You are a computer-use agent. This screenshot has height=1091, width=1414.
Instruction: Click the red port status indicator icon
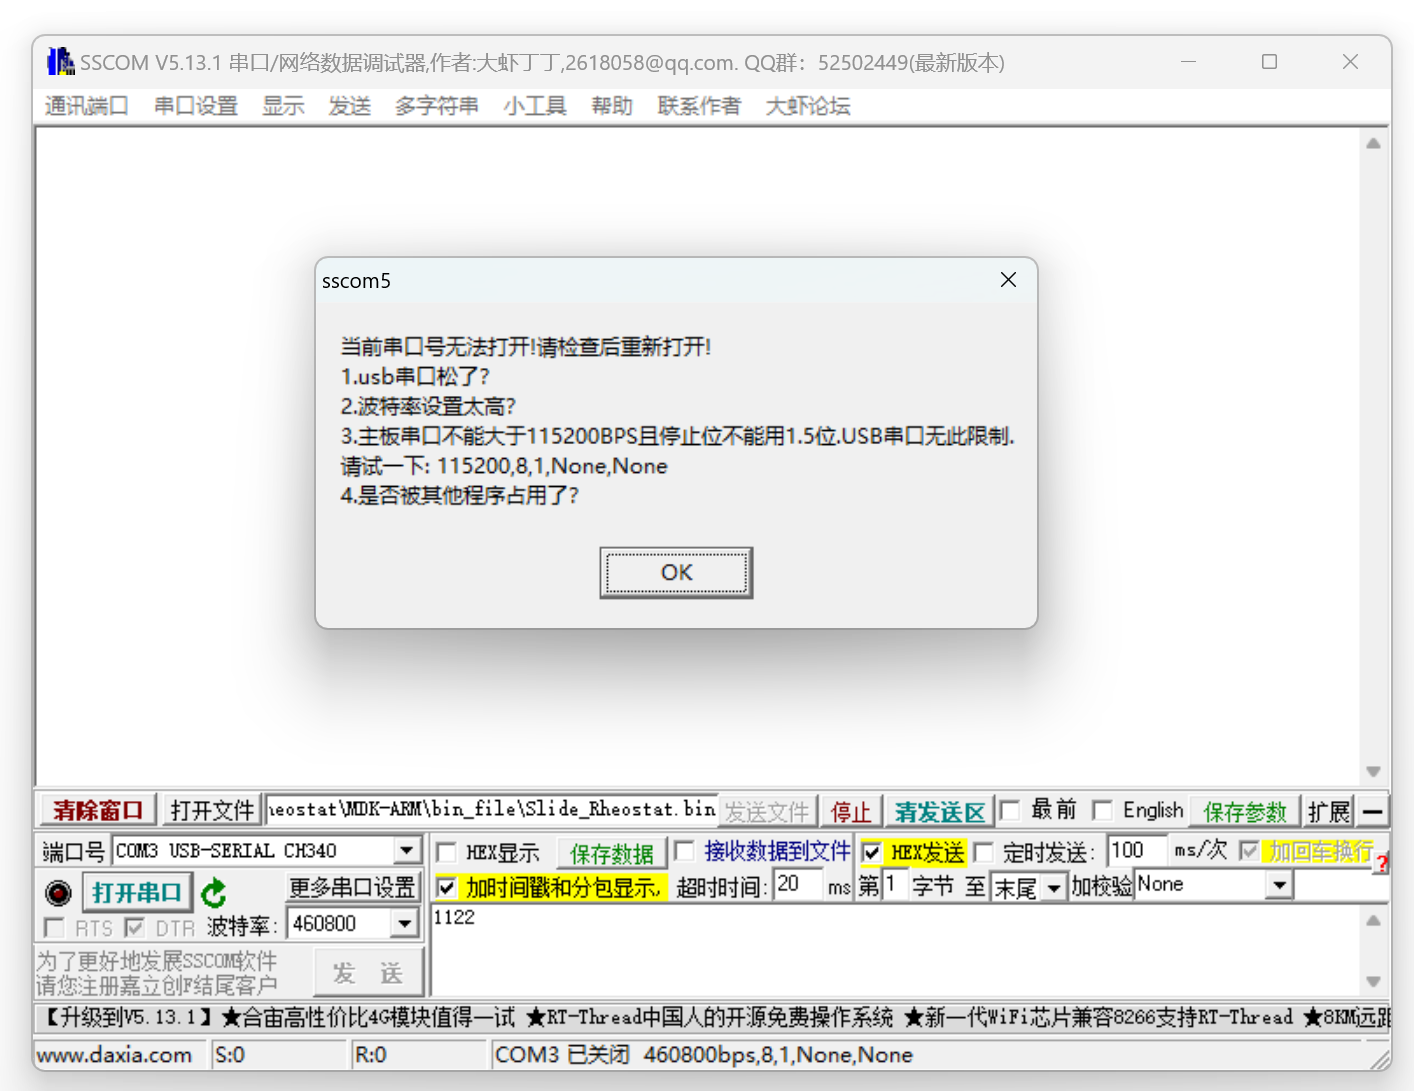pyautogui.click(x=57, y=892)
